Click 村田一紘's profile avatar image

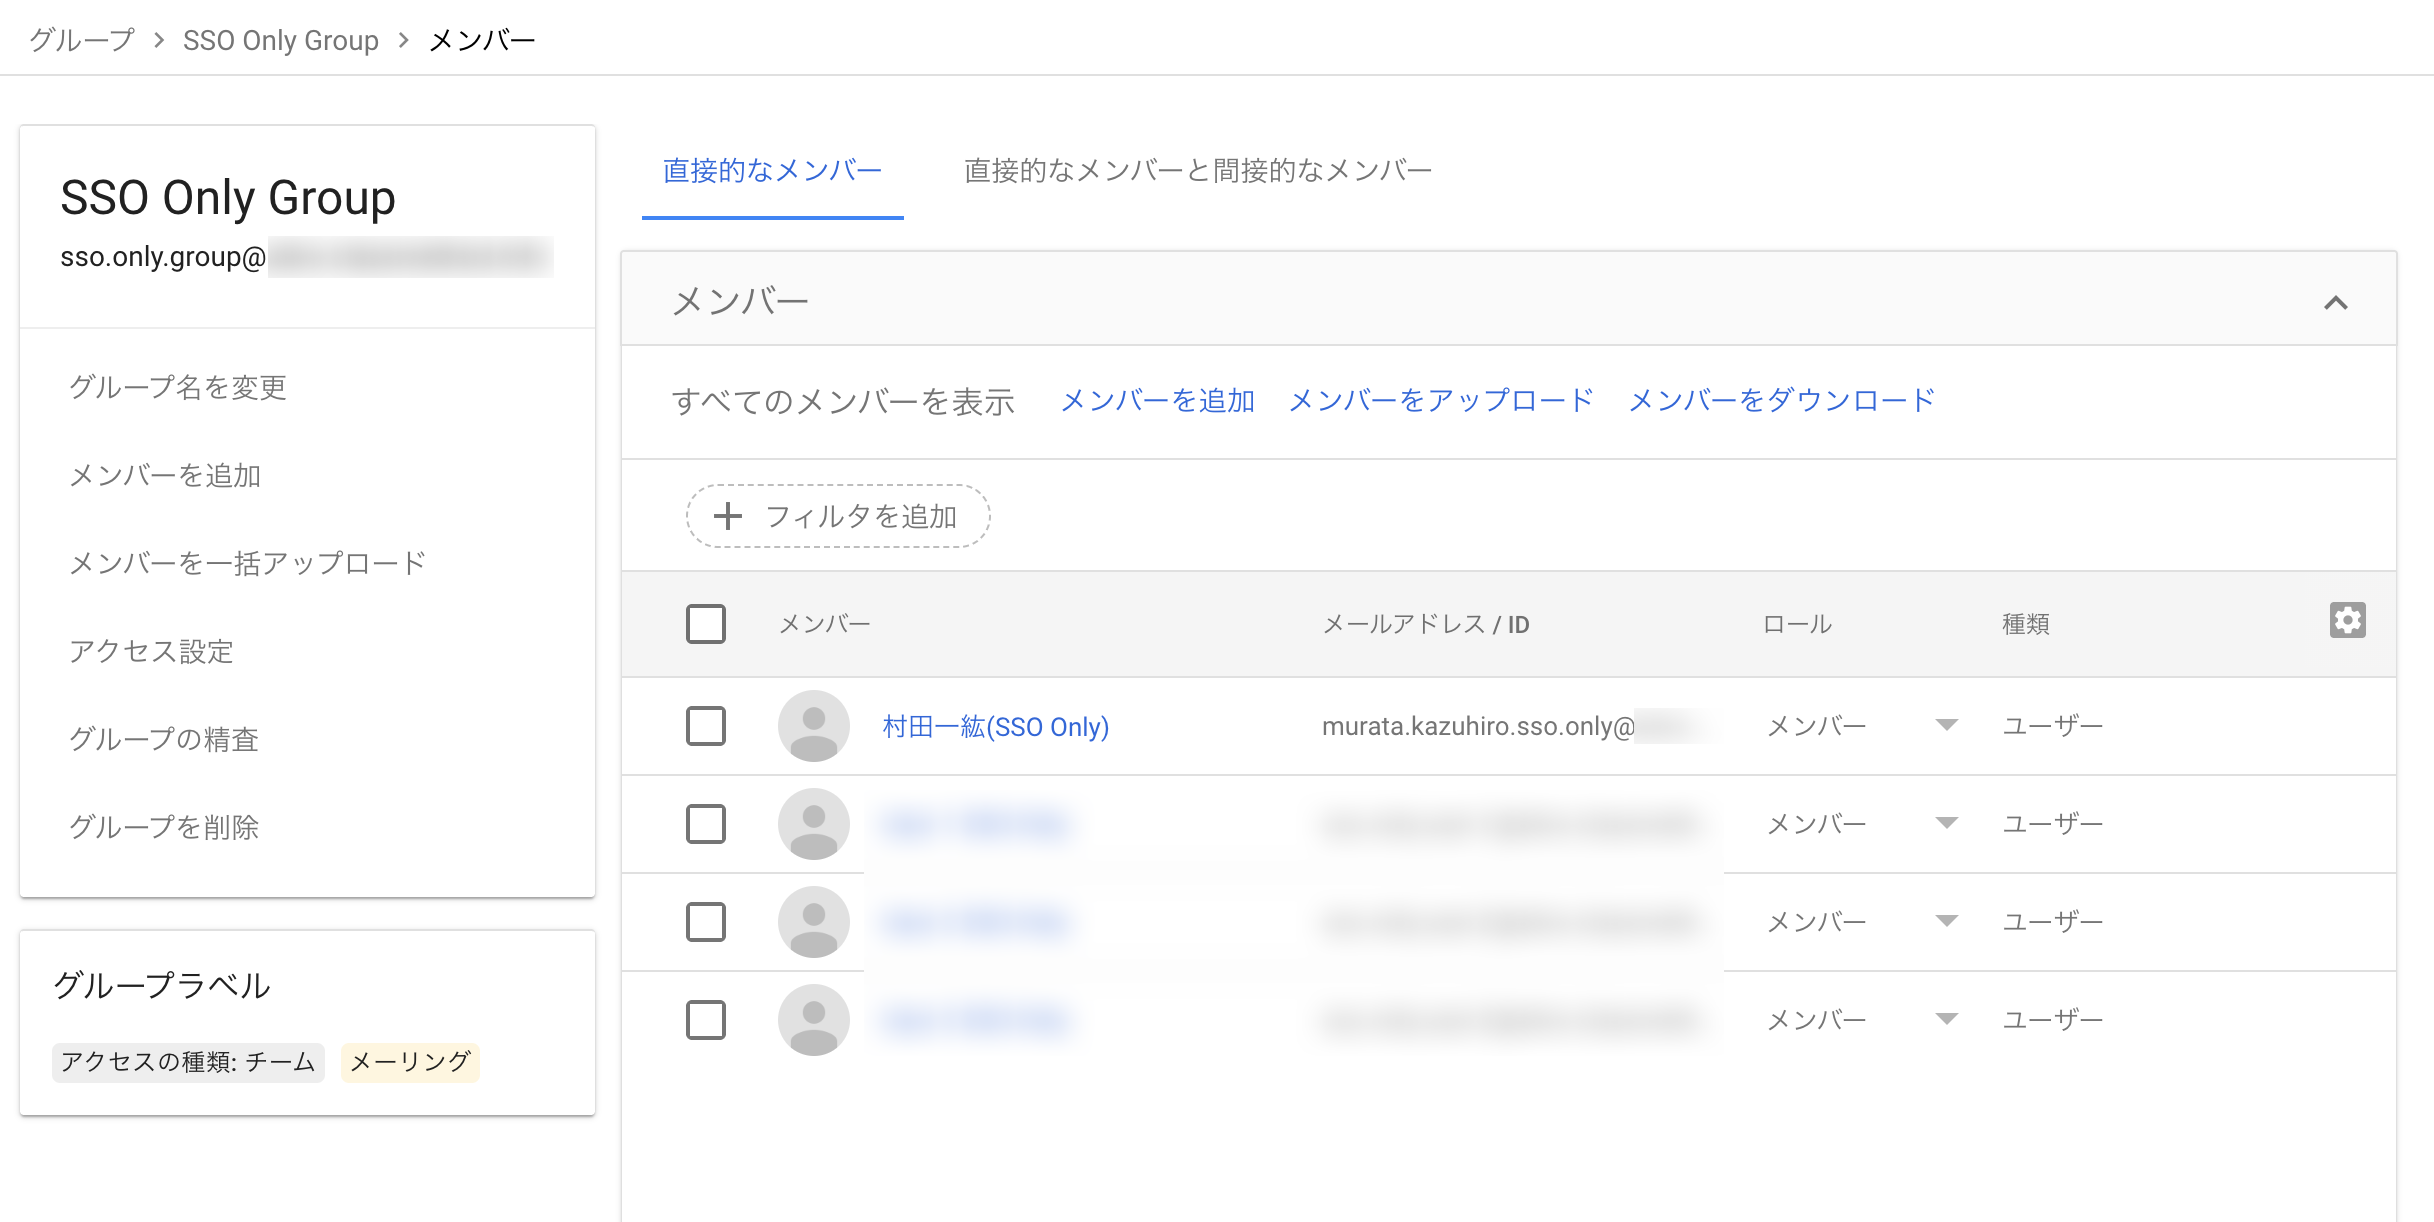[813, 726]
